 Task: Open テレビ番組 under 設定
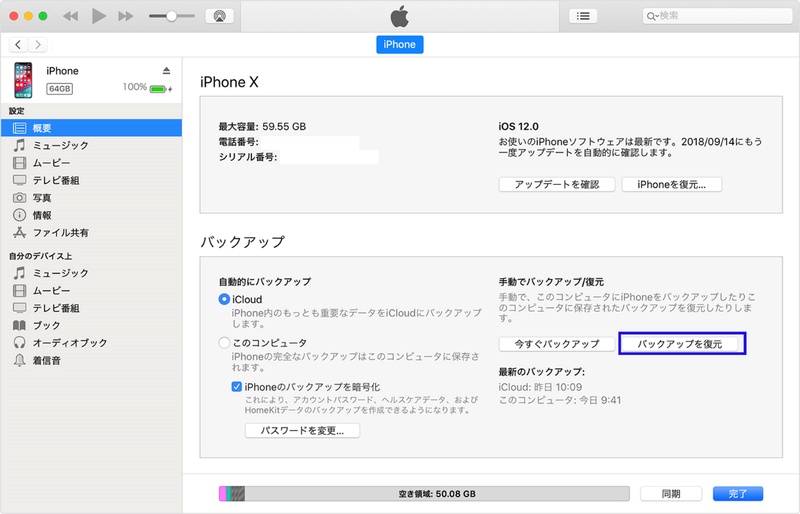coord(91,180)
